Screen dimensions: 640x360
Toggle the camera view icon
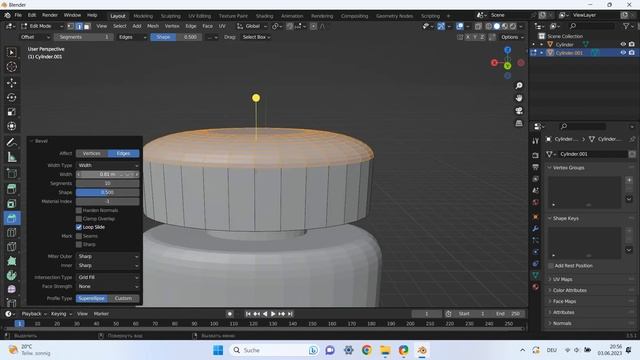point(519,111)
